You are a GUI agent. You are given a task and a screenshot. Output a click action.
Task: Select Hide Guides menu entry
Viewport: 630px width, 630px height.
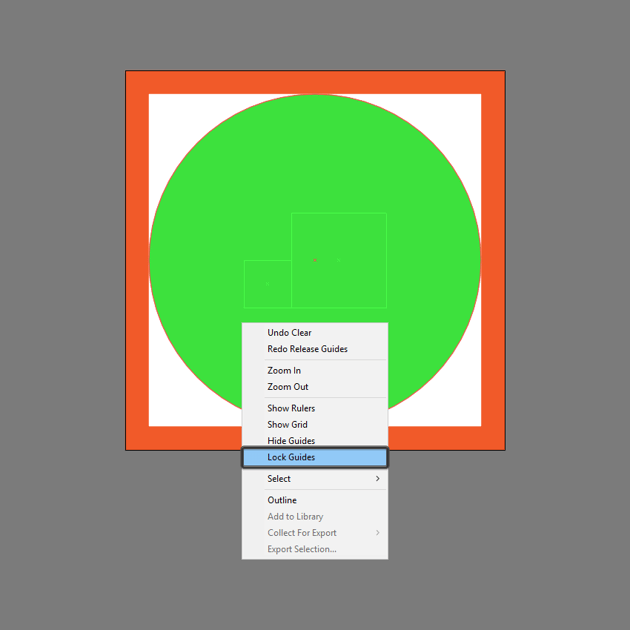click(315, 440)
